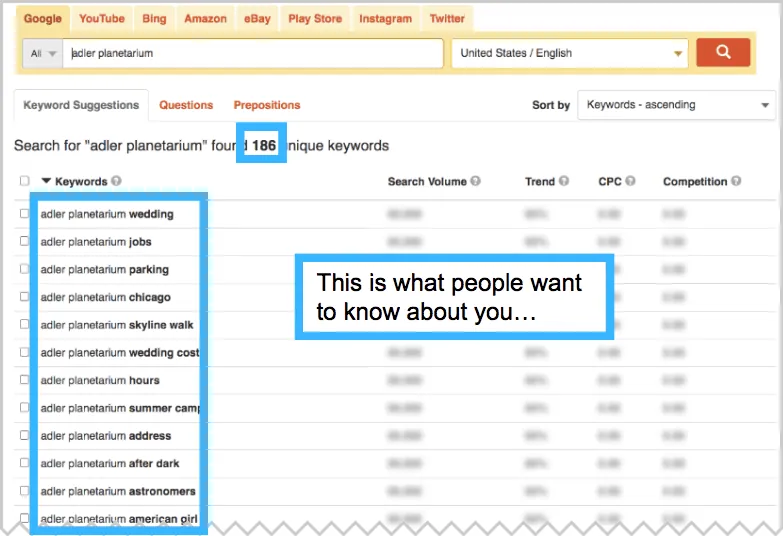Click keyword 'adler planetarium chicago'
This screenshot has height=536, width=783.
[105, 297]
